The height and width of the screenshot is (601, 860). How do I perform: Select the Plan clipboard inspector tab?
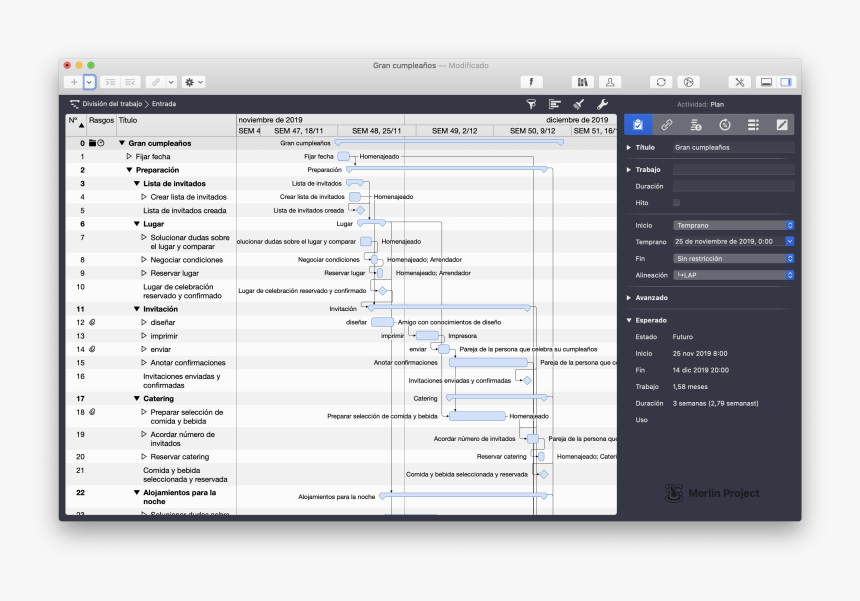click(x=638, y=125)
